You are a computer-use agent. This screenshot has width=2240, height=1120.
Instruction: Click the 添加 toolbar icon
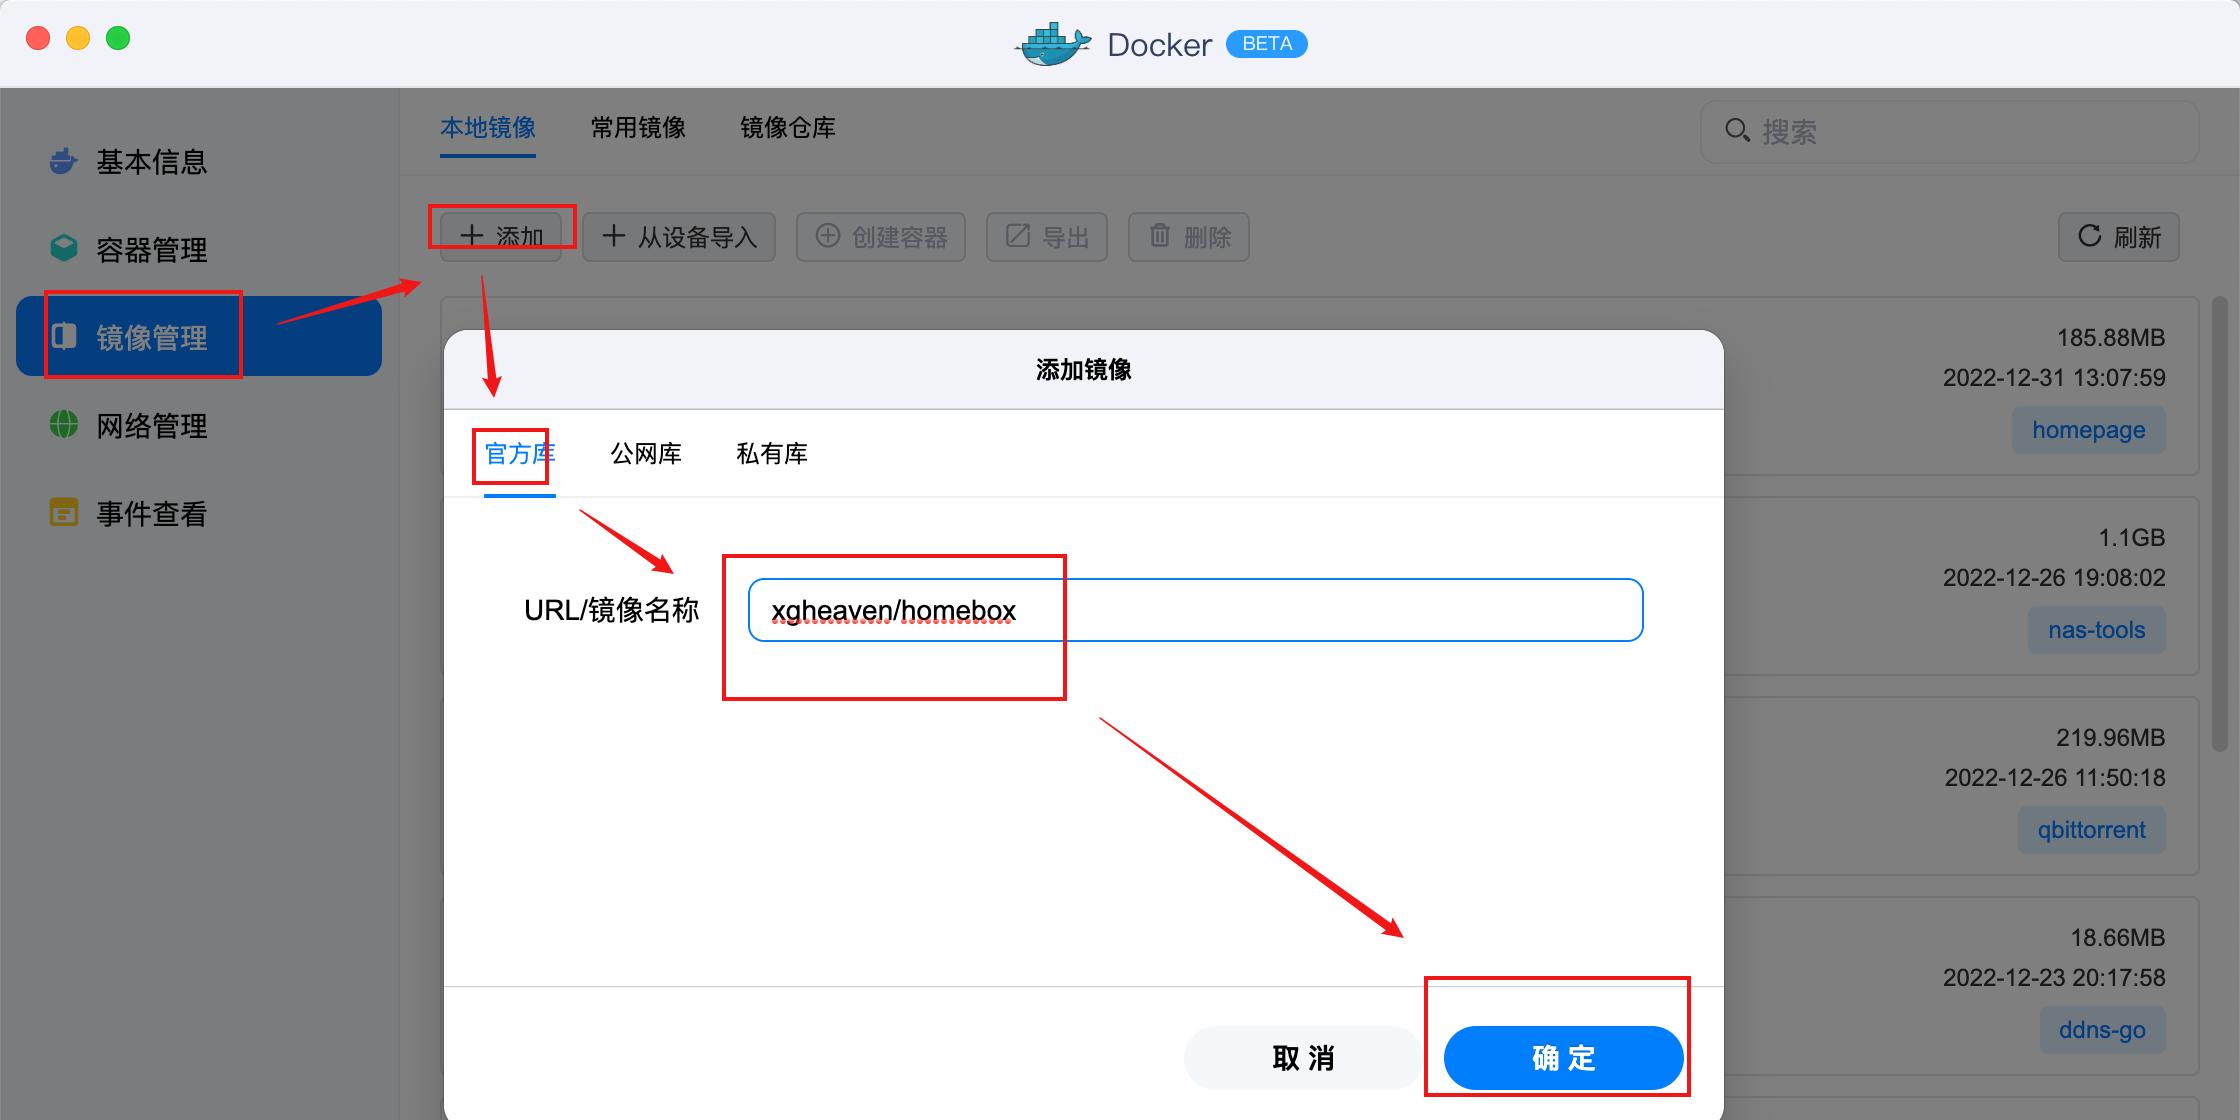point(499,236)
